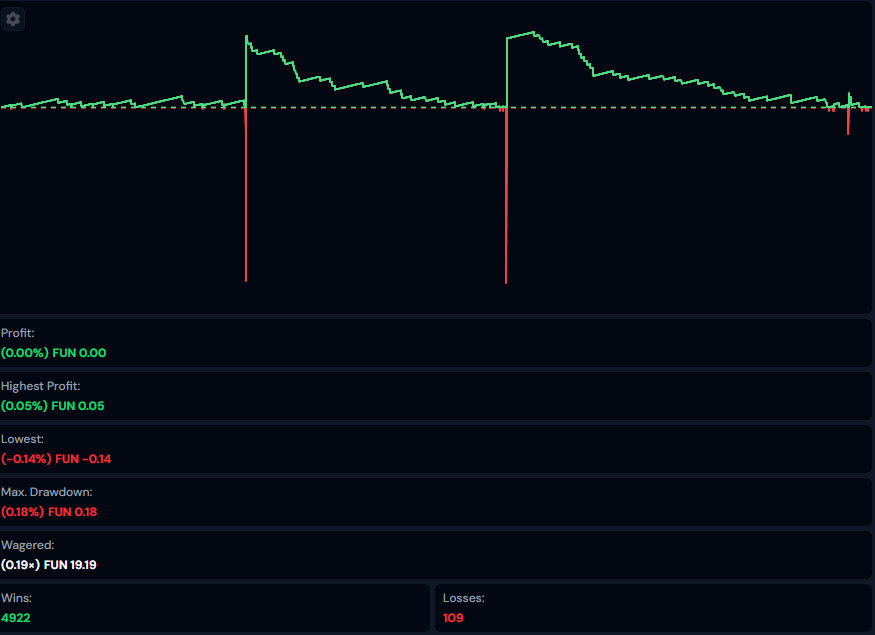Click the short red spike near right edge

click(x=848, y=122)
